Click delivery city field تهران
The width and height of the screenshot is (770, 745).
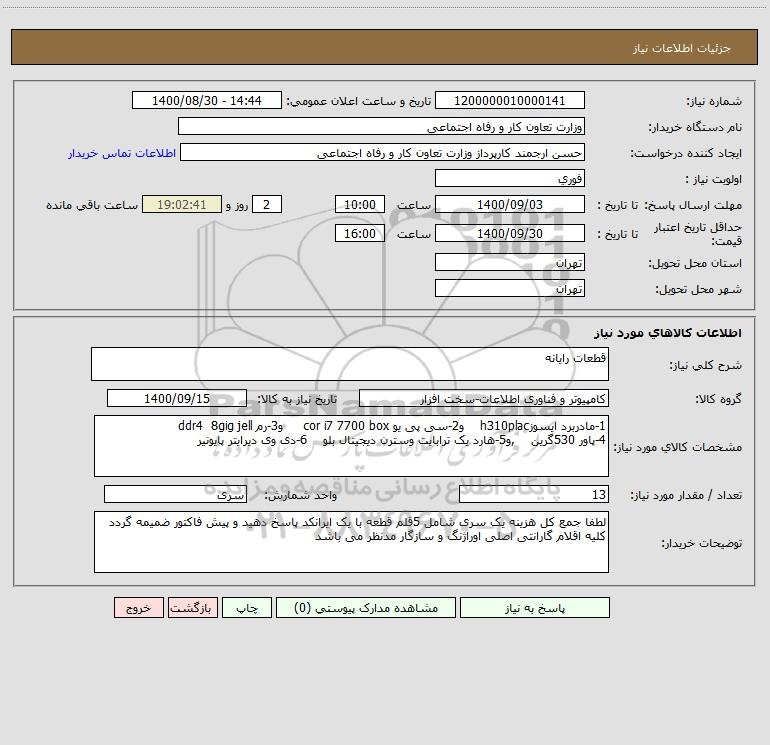tap(510, 288)
